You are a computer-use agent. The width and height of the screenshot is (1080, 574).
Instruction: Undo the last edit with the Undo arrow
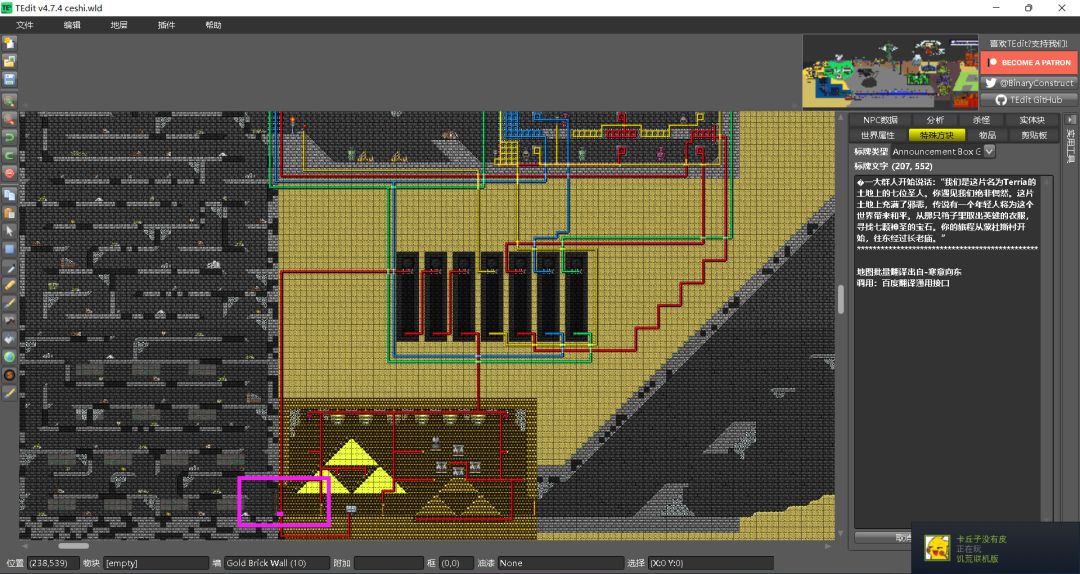pos(9,137)
